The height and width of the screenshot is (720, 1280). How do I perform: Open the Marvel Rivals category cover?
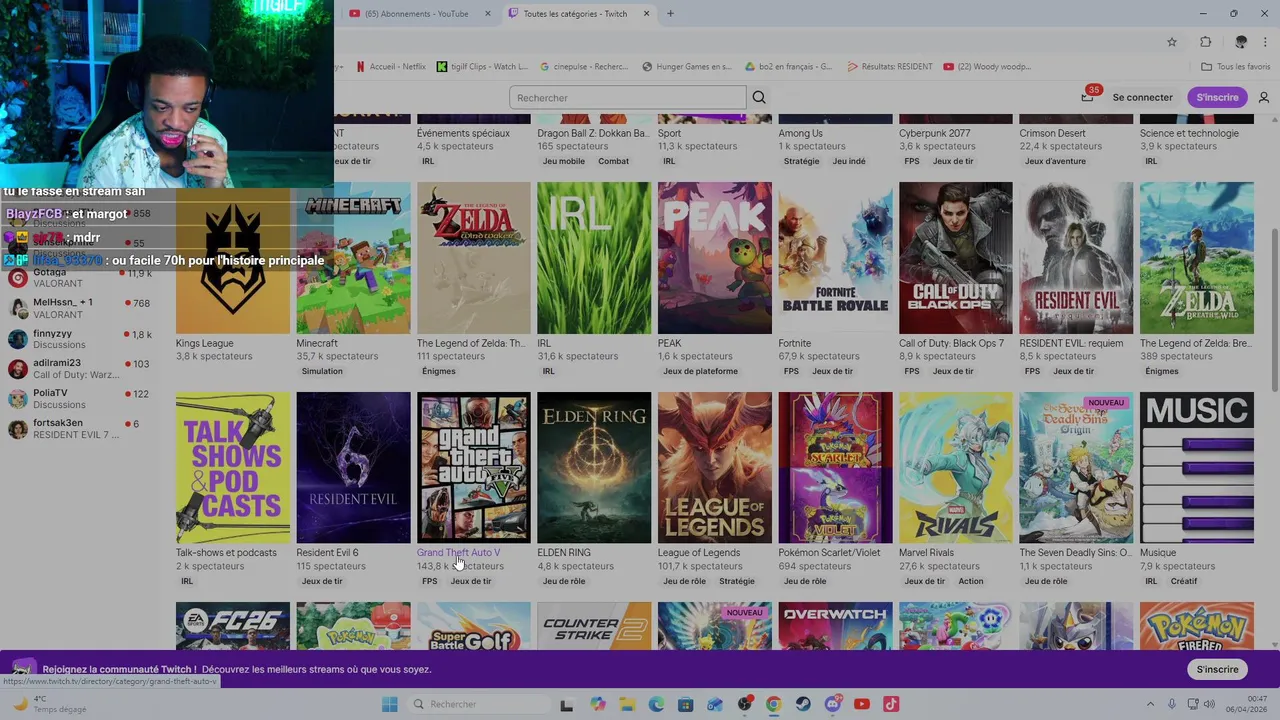click(x=956, y=468)
